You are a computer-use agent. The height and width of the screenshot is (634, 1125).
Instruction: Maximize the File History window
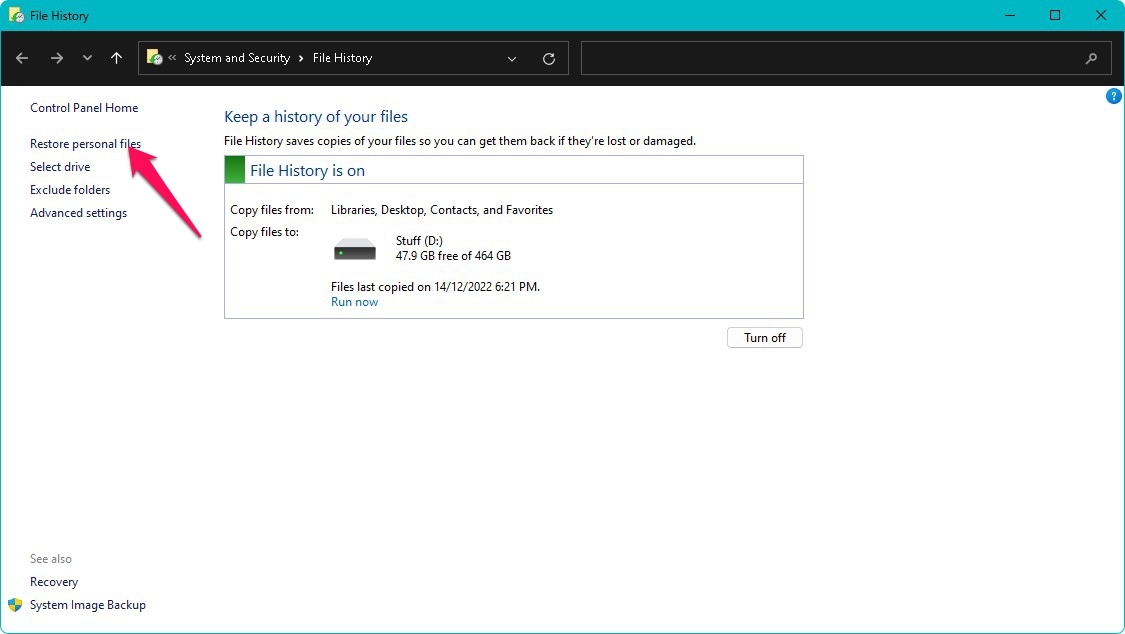[1055, 15]
